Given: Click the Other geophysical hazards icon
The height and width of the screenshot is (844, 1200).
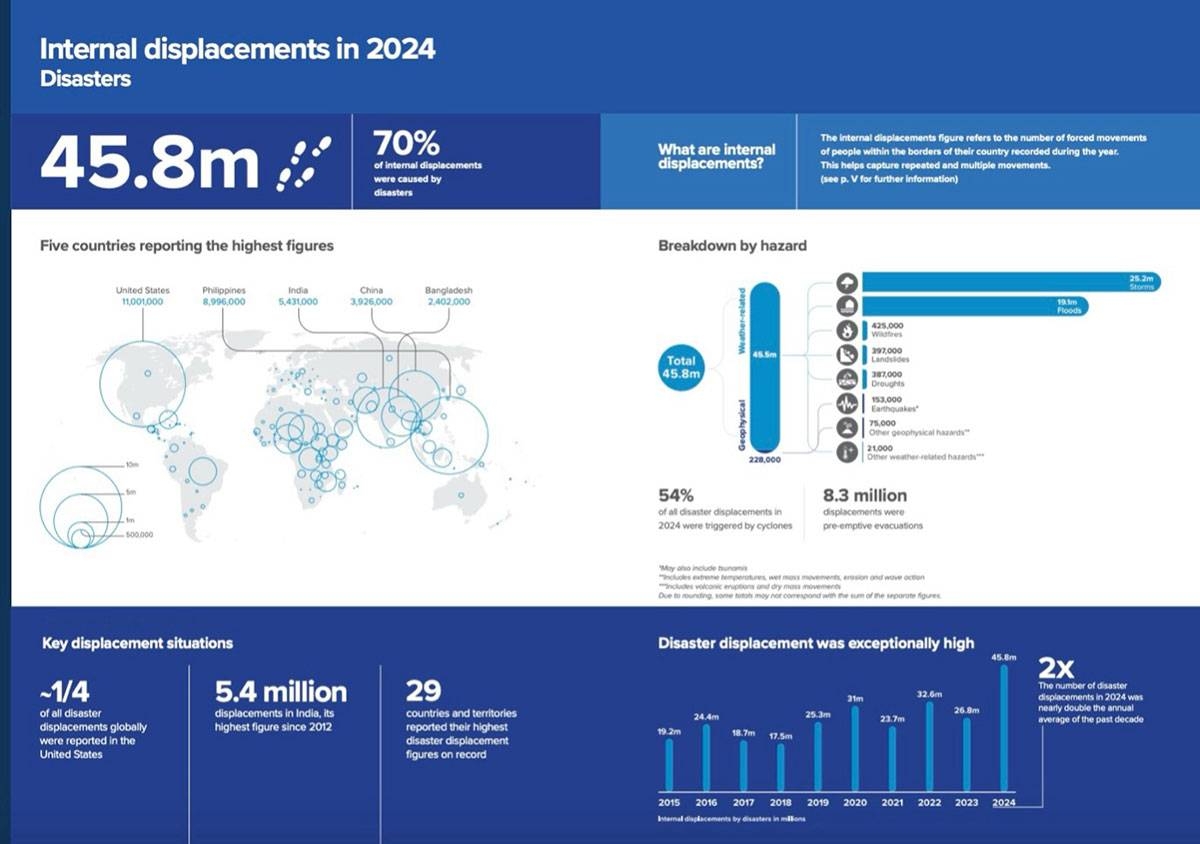Looking at the screenshot, I should point(848,428).
